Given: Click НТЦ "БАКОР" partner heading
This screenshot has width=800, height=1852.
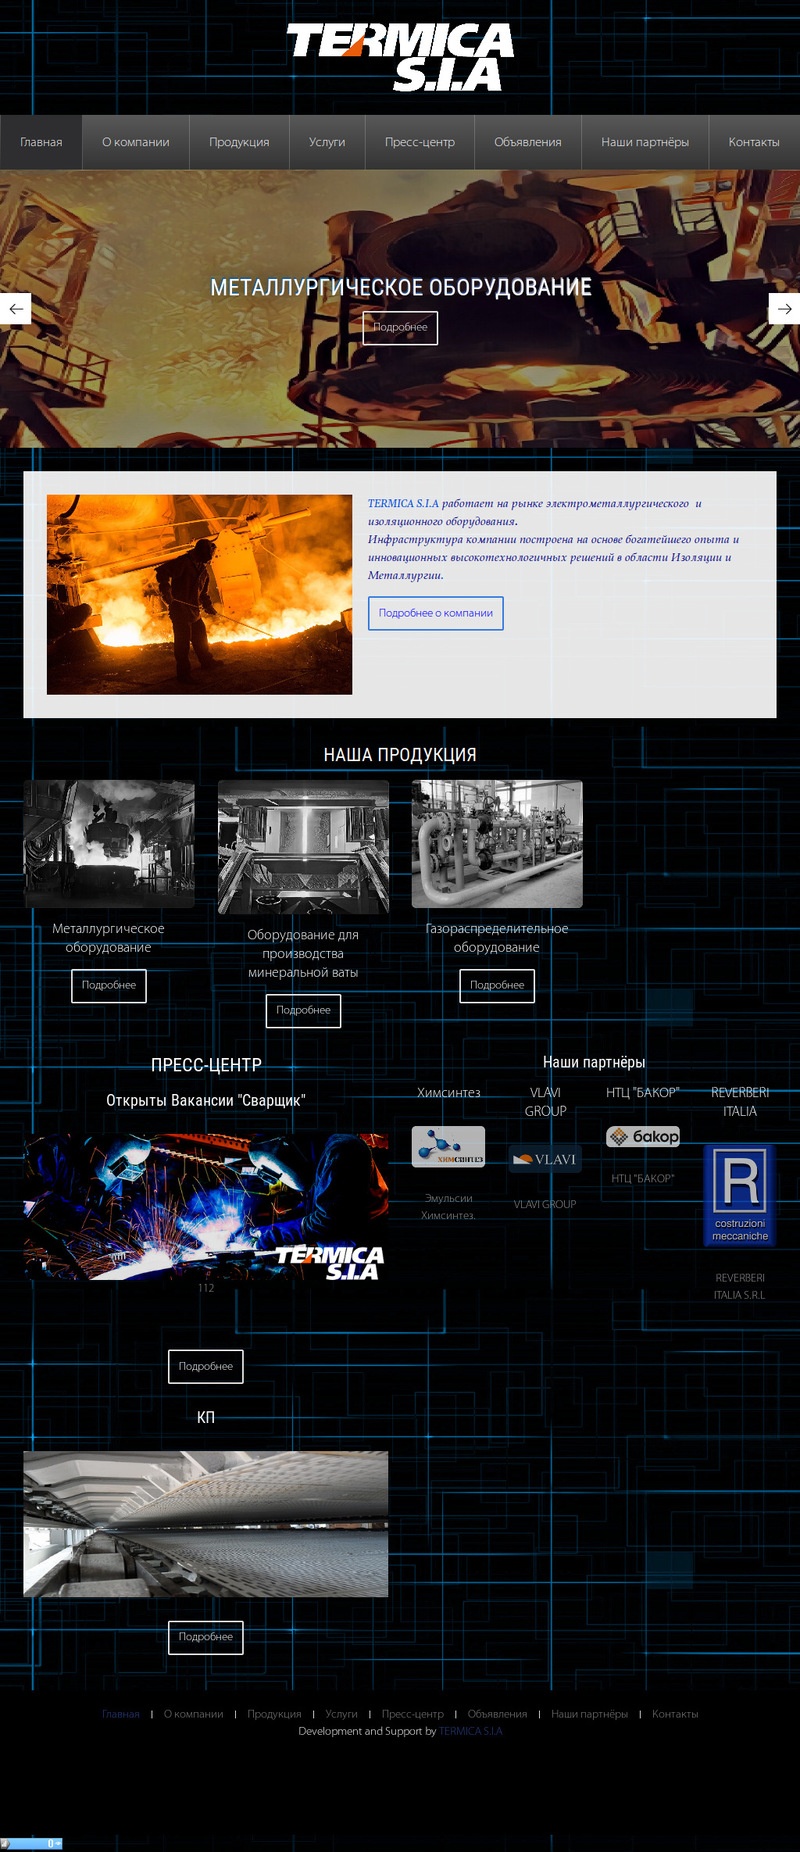Looking at the screenshot, I should pyautogui.click(x=643, y=1093).
